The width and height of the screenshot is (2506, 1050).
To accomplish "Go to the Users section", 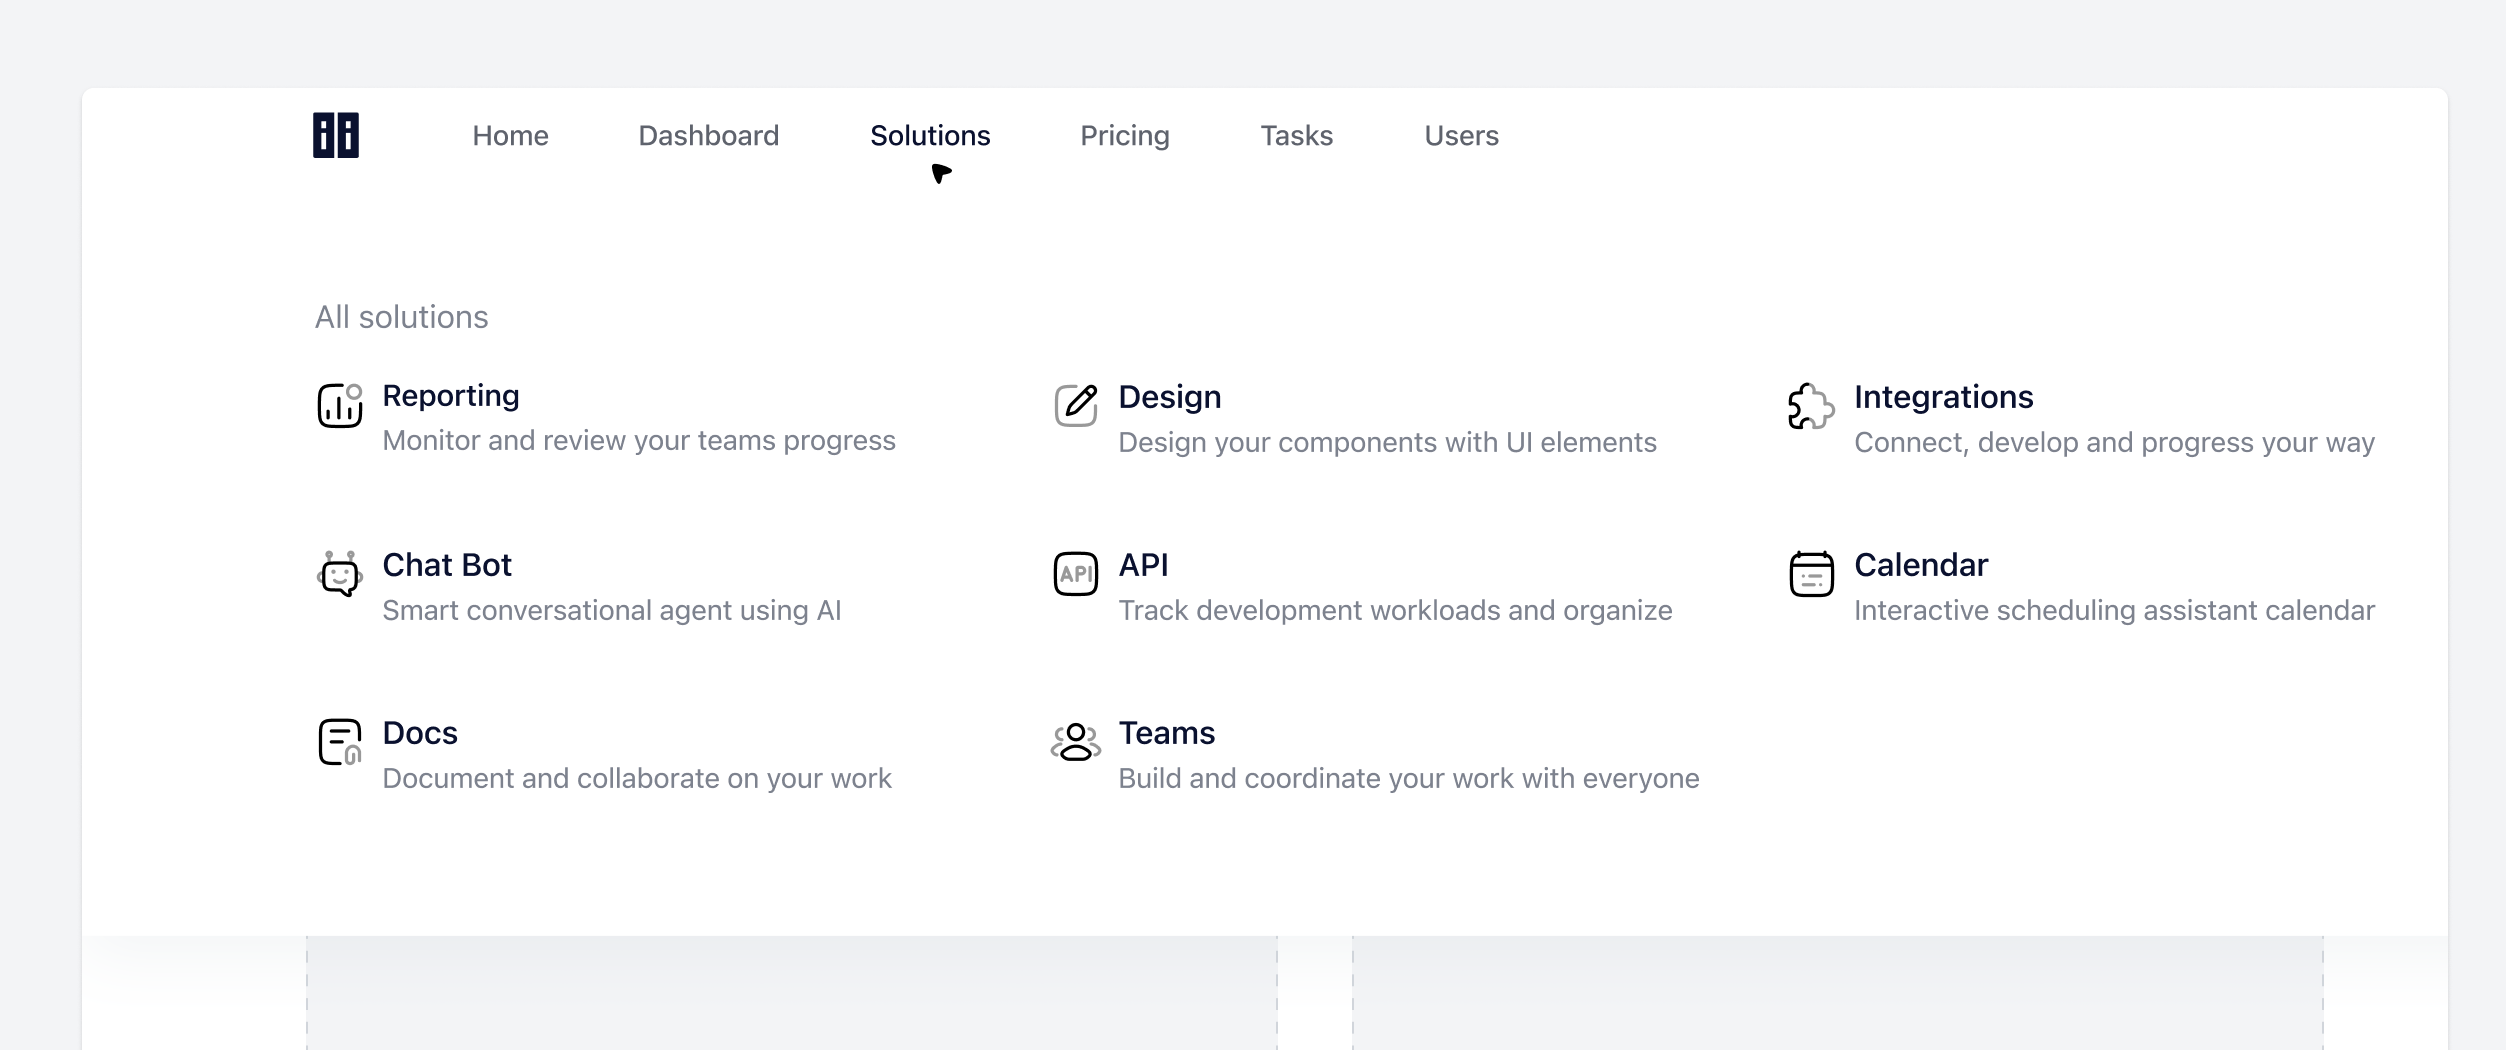I will pos(1461,136).
